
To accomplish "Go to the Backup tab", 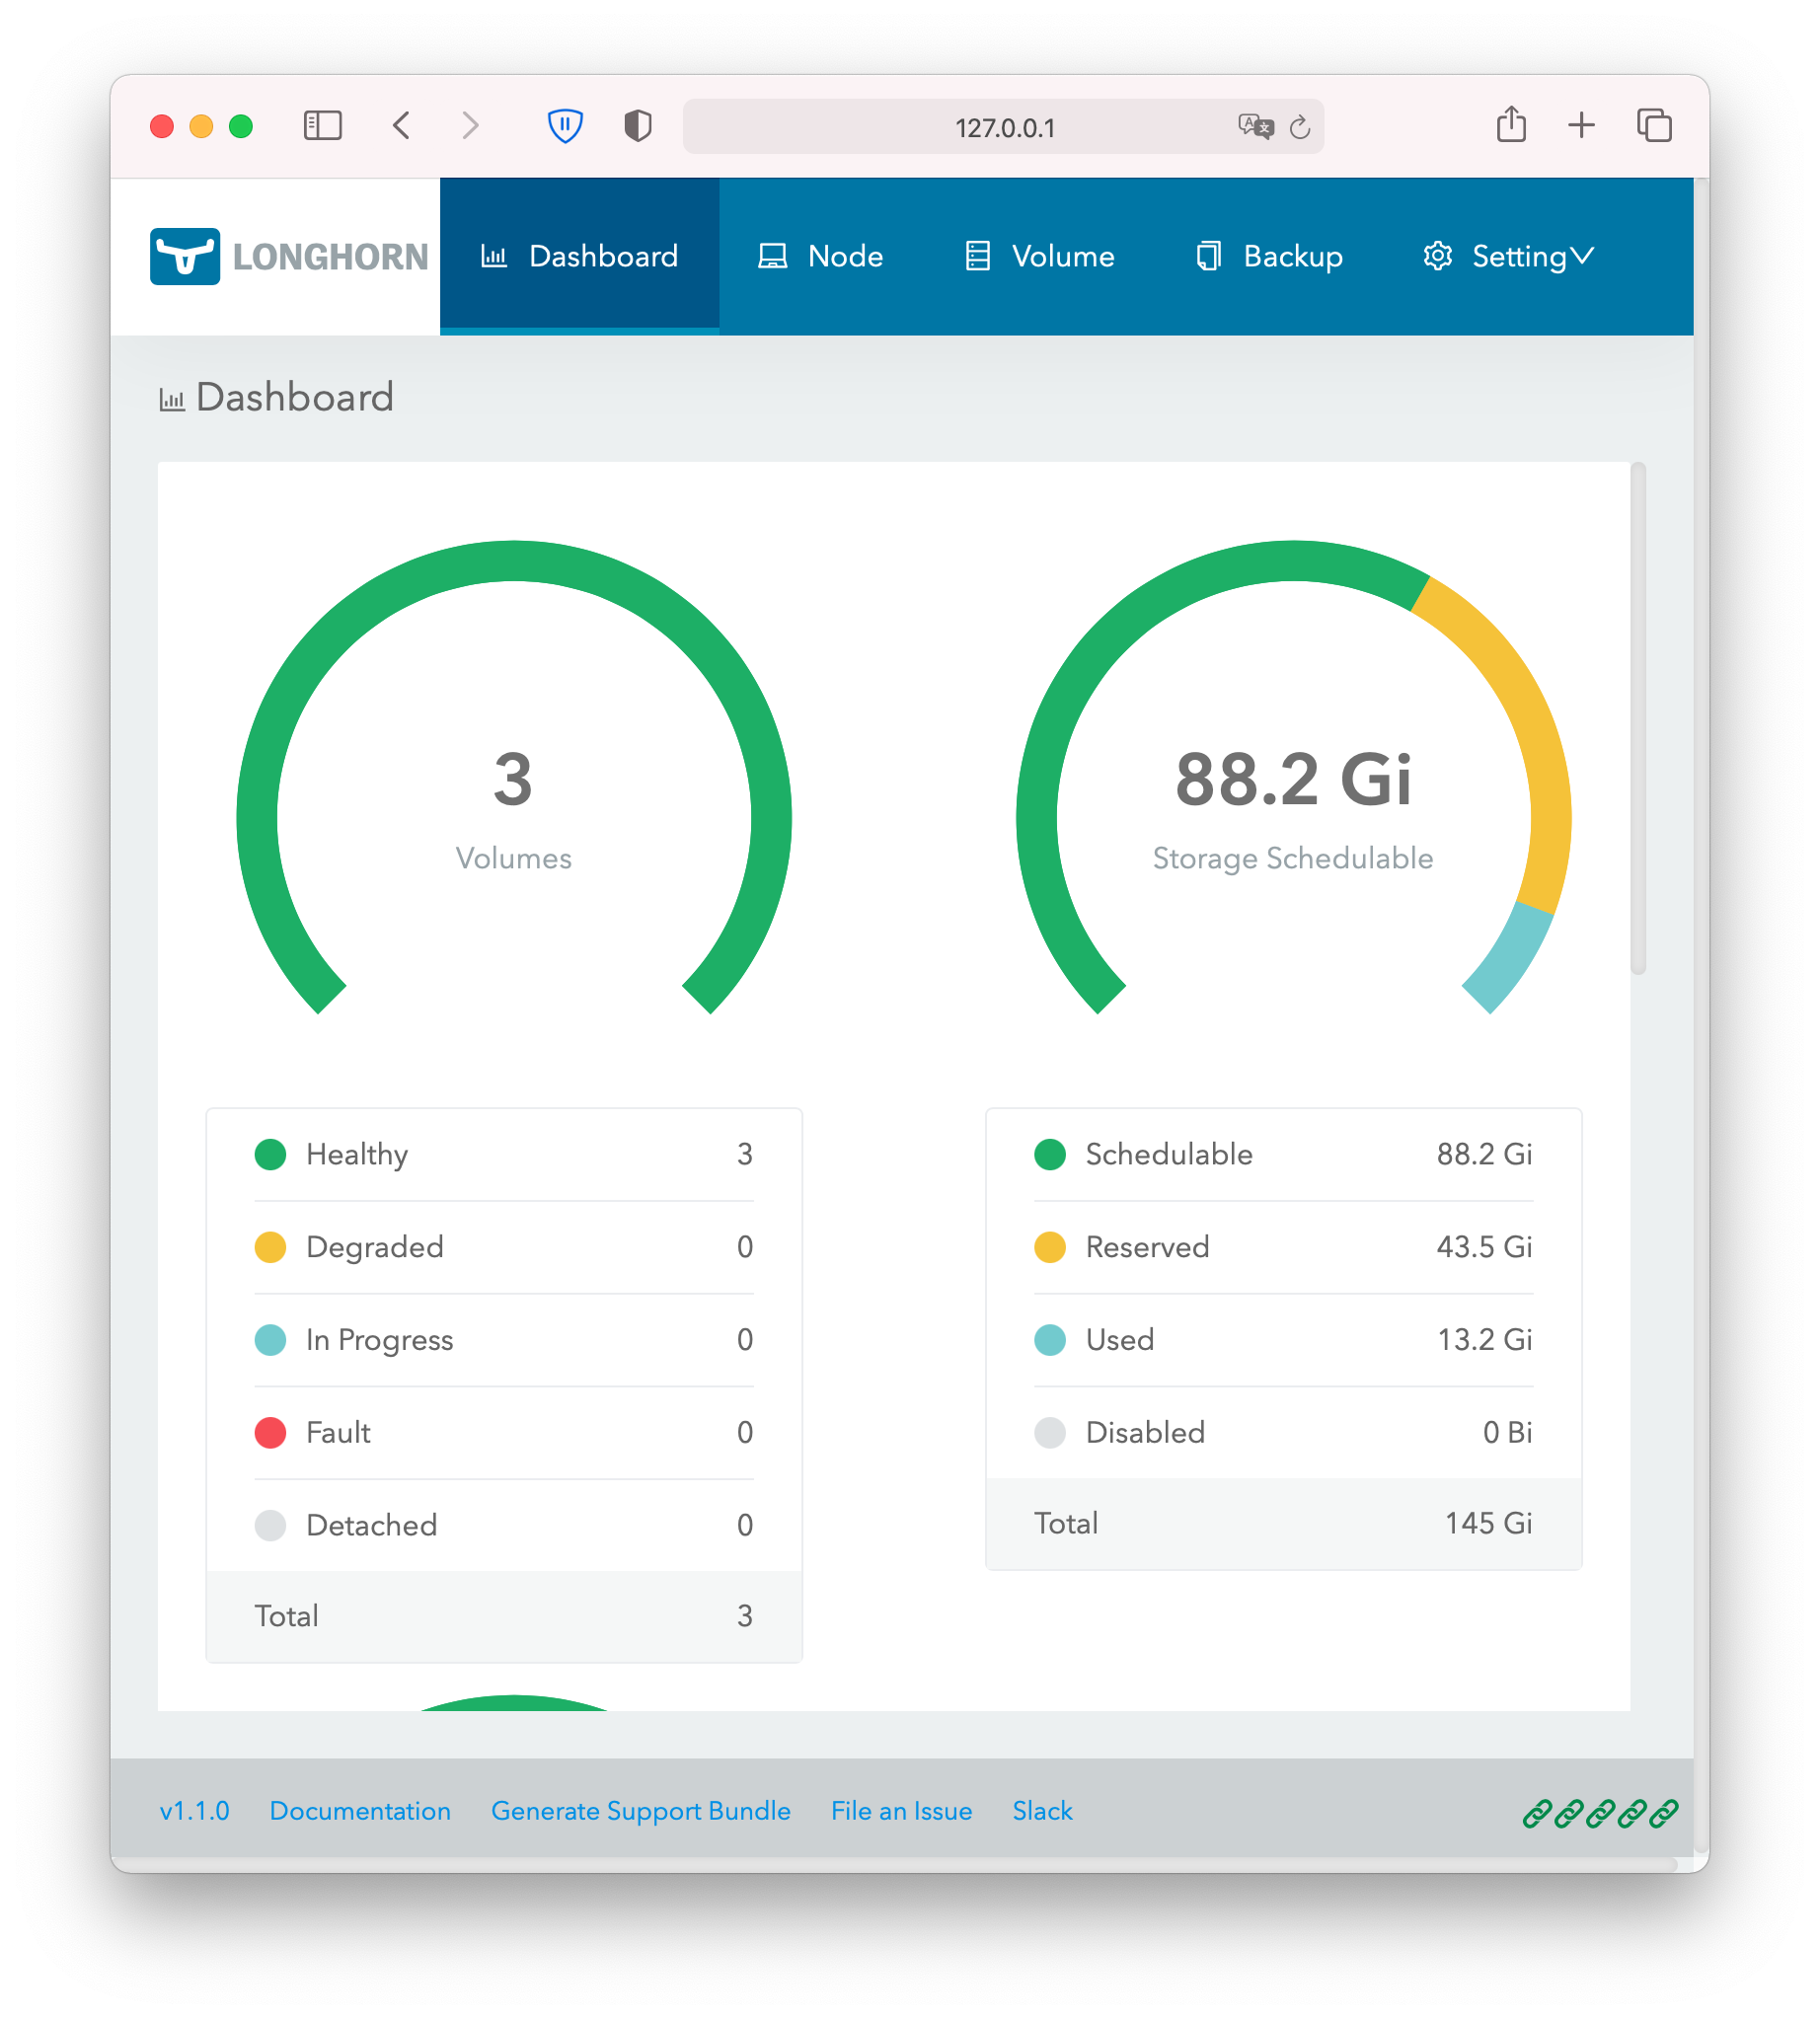I will pos(1269,257).
